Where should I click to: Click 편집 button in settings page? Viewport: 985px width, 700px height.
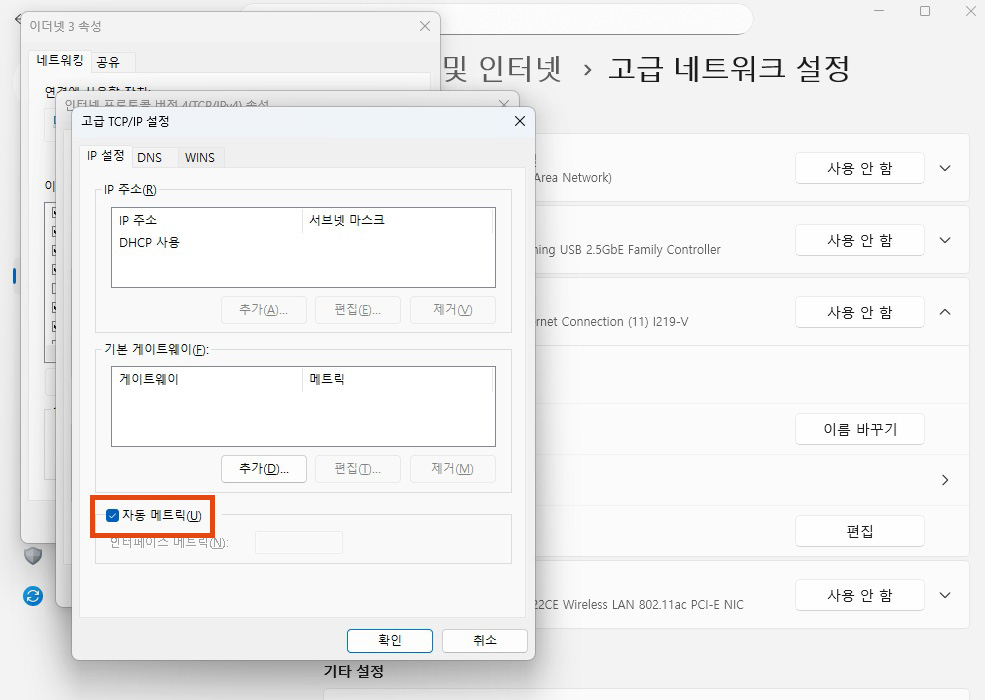tap(859, 531)
